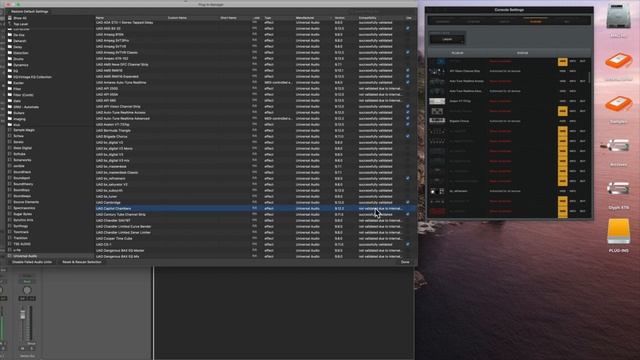Click bx_refinement thumbnail in Console Settings
Image resolution: width=640 pixels, height=360 pixels.
coord(437,191)
